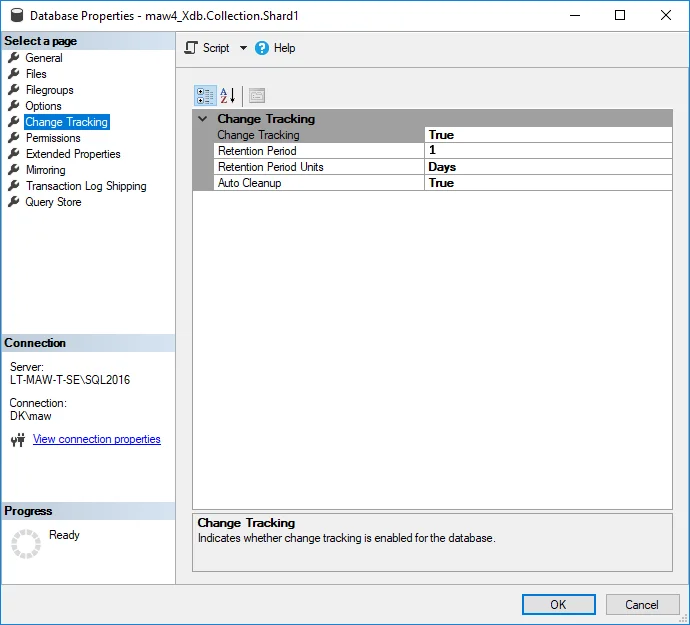Select the Change Tracking True value cell
This screenshot has width=690, height=625.
point(548,135)
